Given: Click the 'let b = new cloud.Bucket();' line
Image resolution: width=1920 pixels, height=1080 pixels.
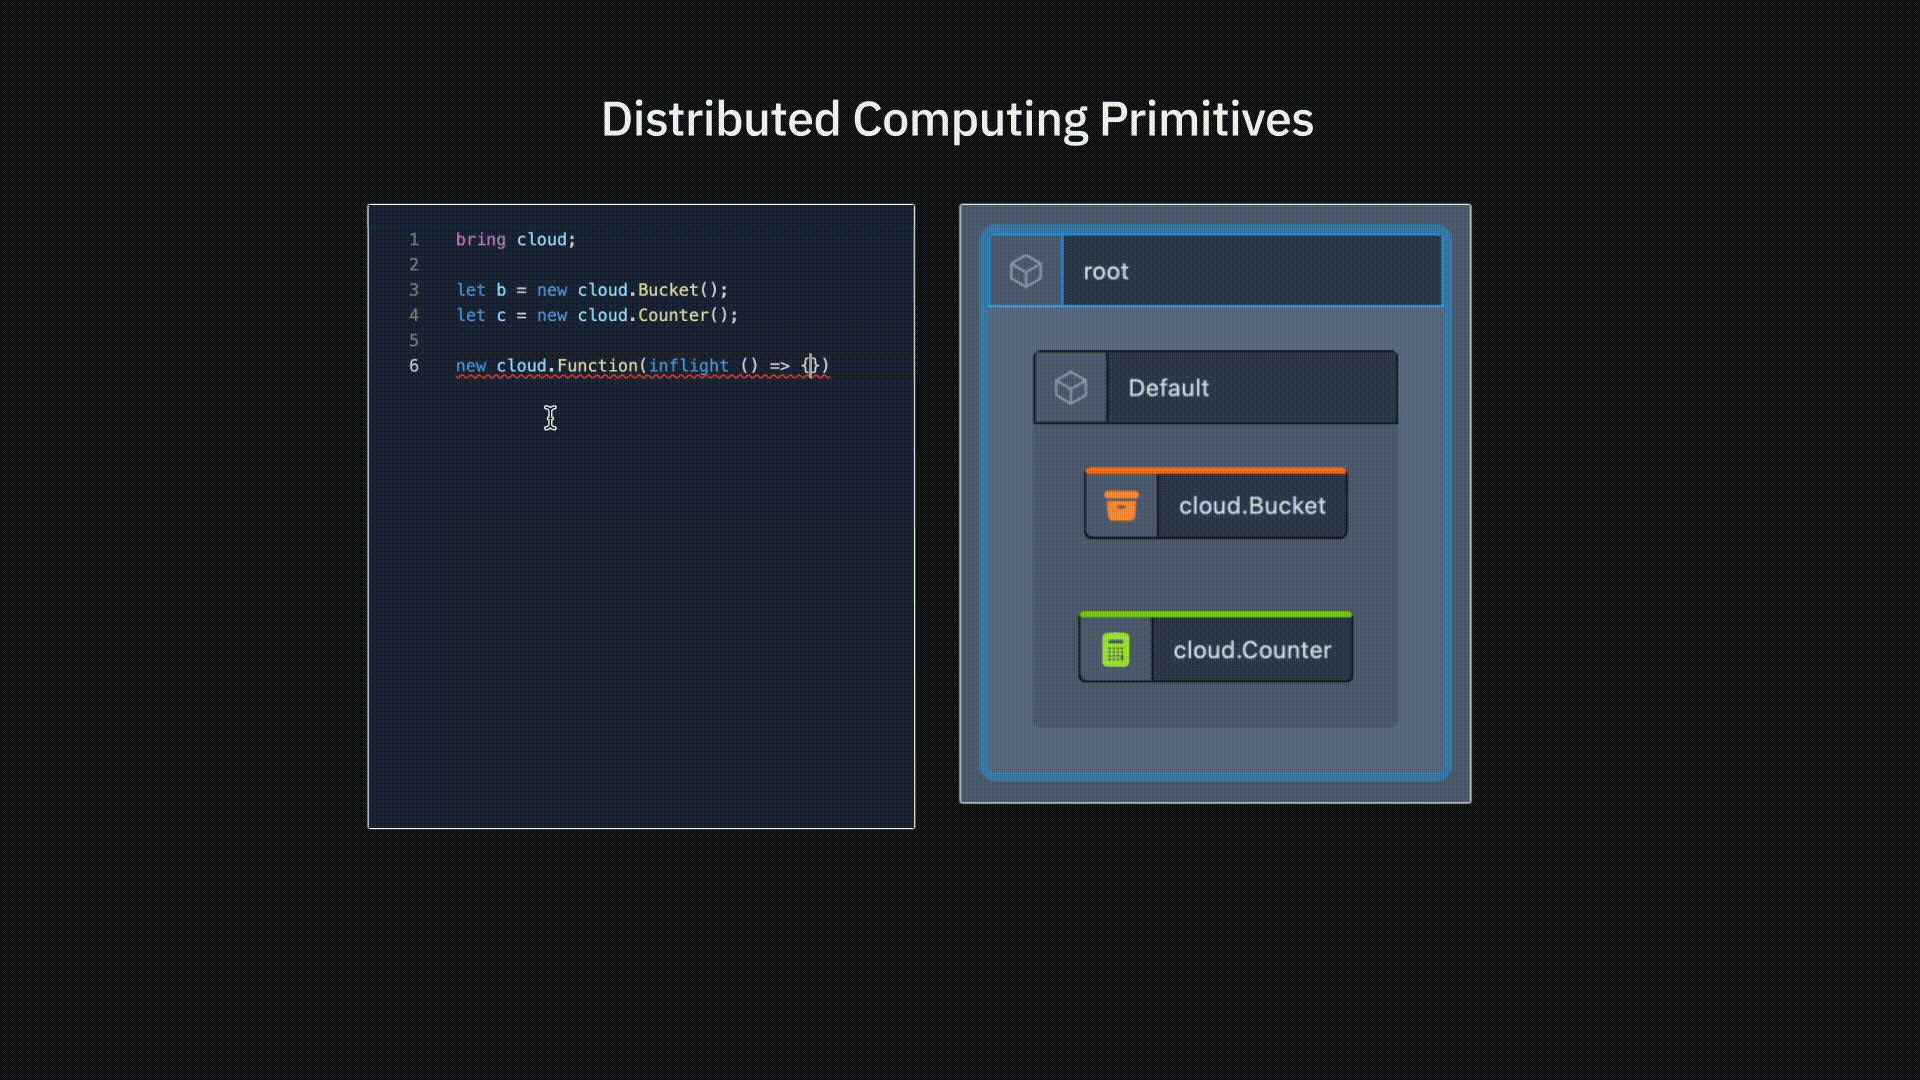Looking at the screenshot, I should point(592,290).
